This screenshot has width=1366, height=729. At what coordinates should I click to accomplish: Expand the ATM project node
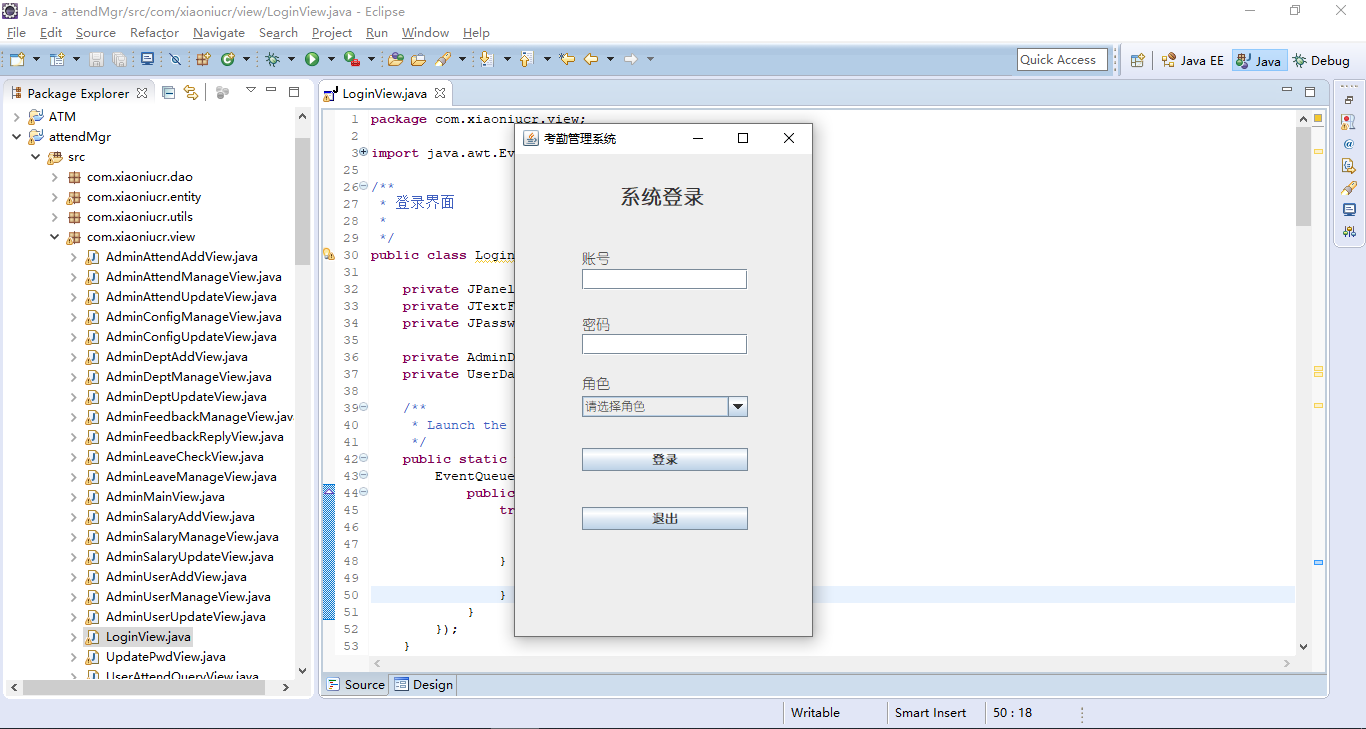17,117
